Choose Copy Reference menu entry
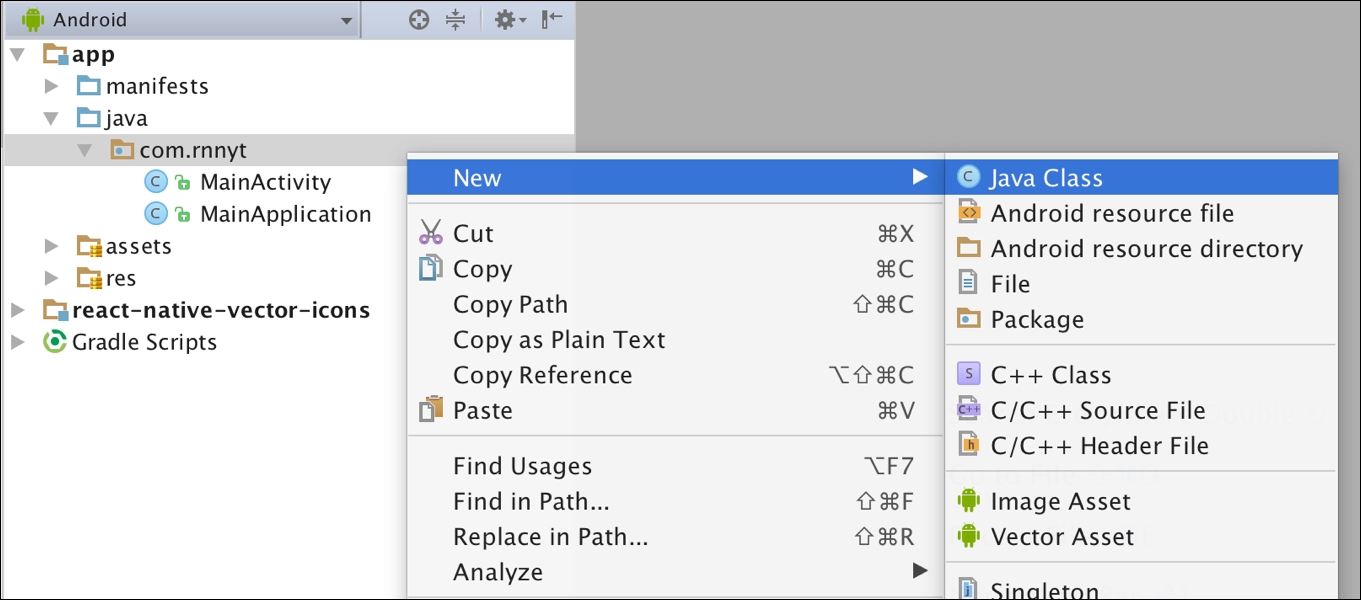 (675, 375)
